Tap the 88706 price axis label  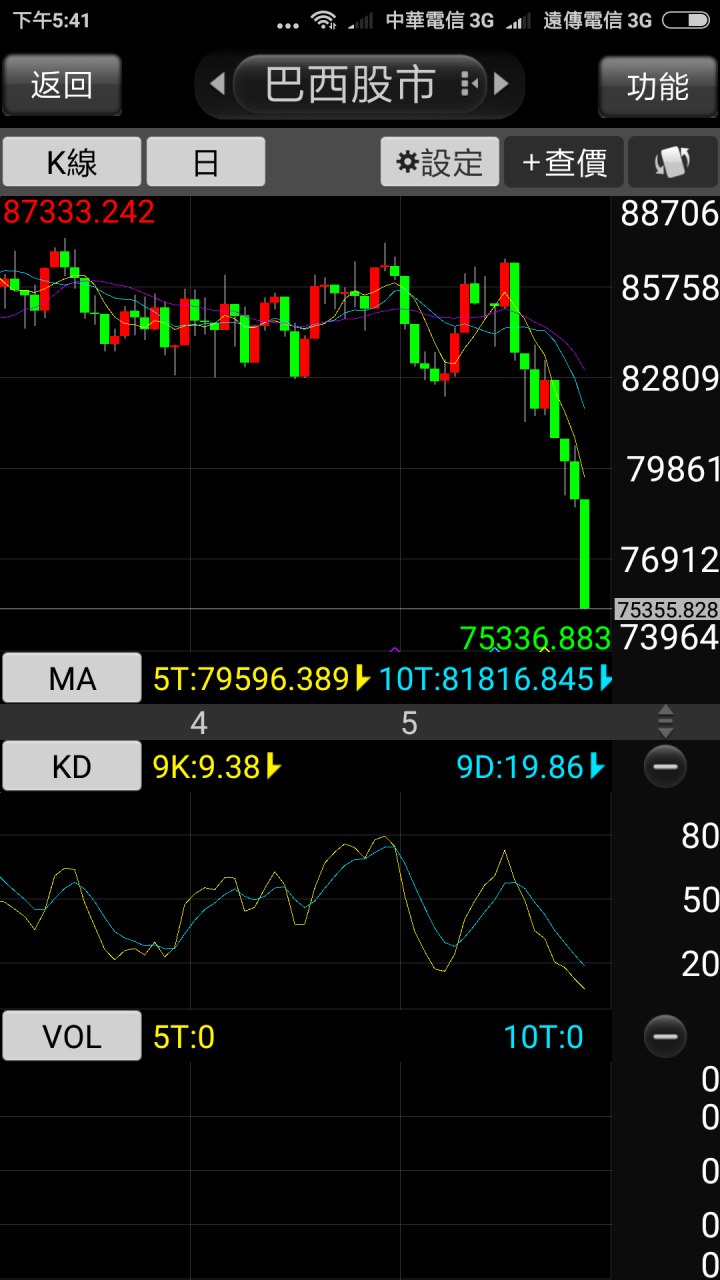coord(669,213)
